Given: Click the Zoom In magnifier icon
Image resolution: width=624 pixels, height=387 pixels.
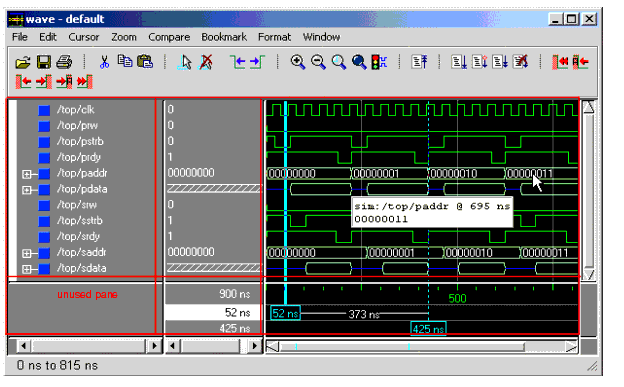Looking at the screenshot, I should [298, 62].
